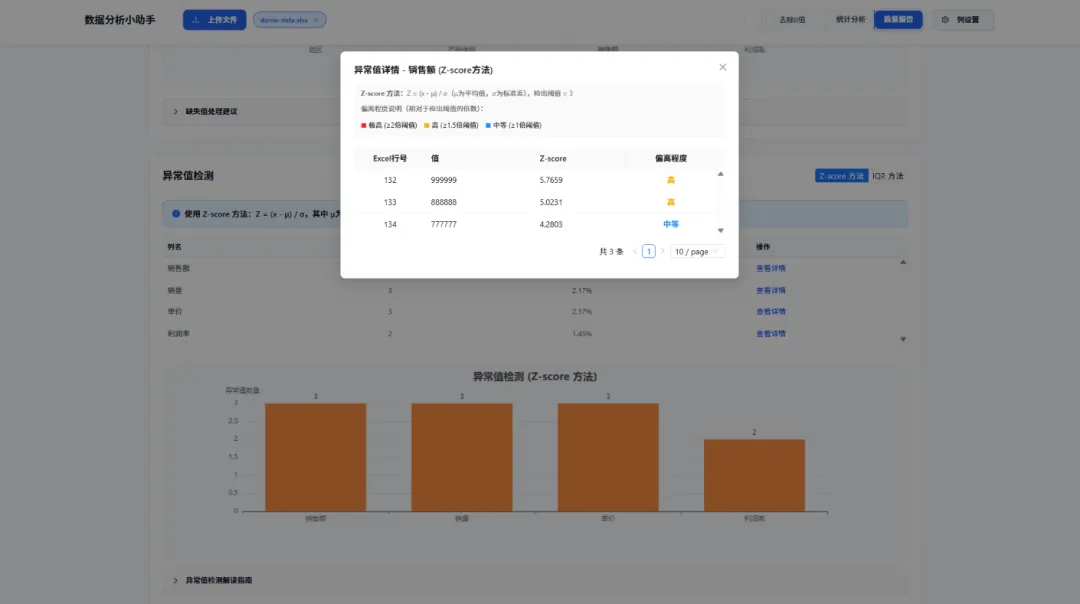This screenshot has height=604, width=1080.
Task: Remove the demo-data.xlsx file tag
Action: 316,20
